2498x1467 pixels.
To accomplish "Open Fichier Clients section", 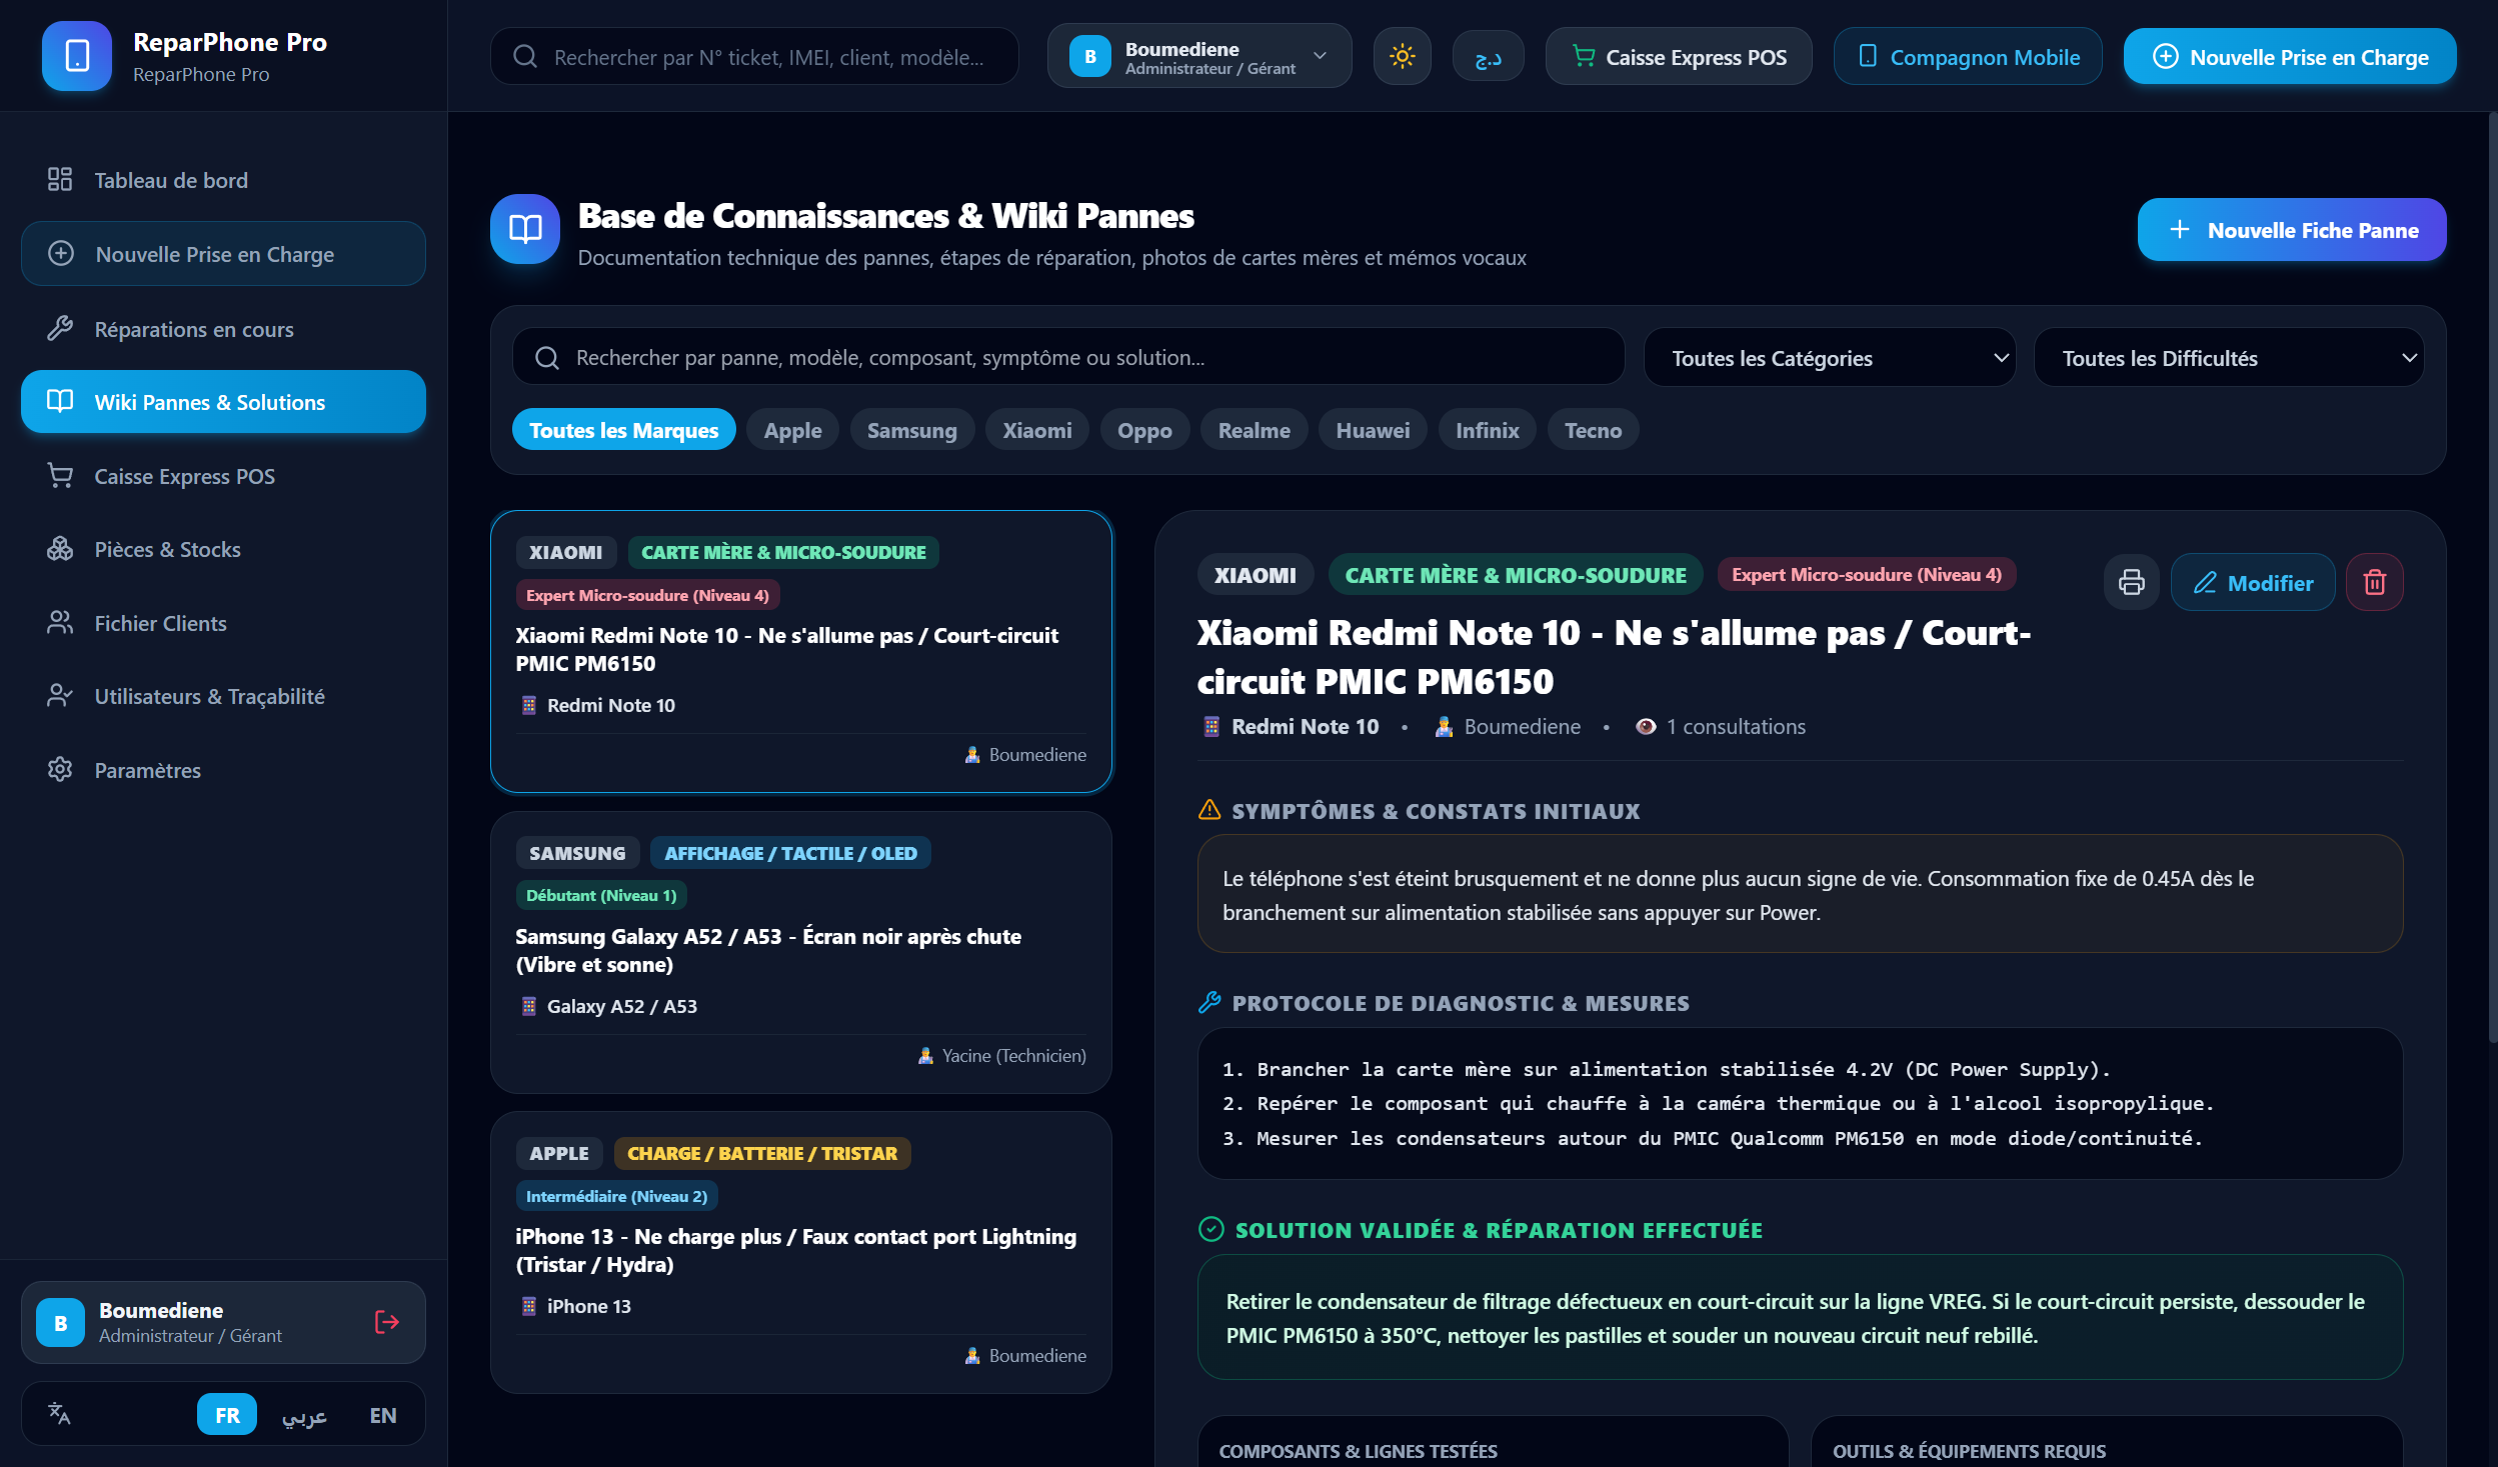I will click(223, 623).
